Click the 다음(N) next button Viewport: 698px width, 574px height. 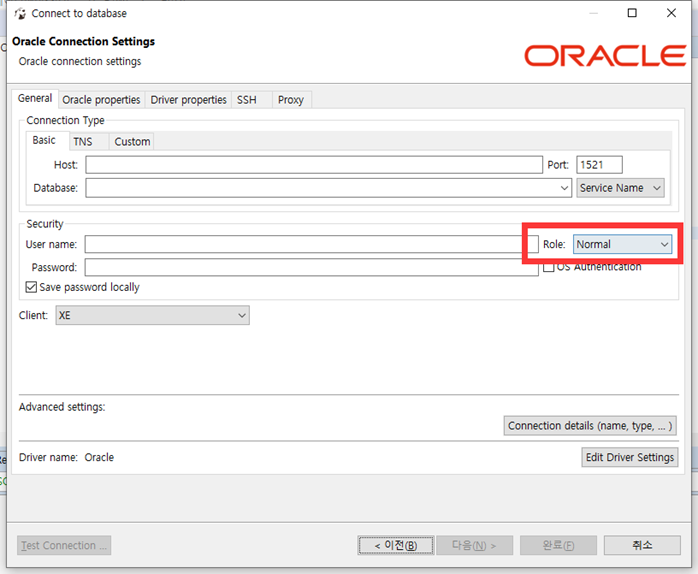[x=475, y=546]
